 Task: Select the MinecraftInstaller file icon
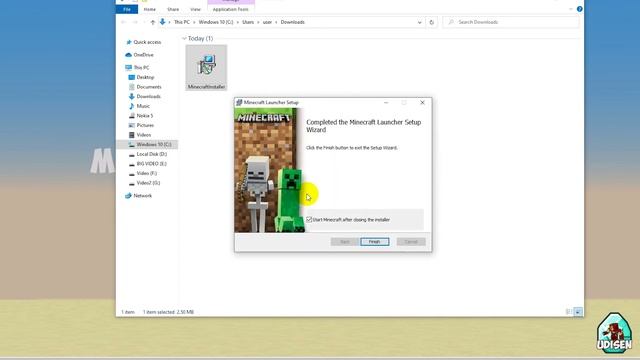(x=206, y=68)
